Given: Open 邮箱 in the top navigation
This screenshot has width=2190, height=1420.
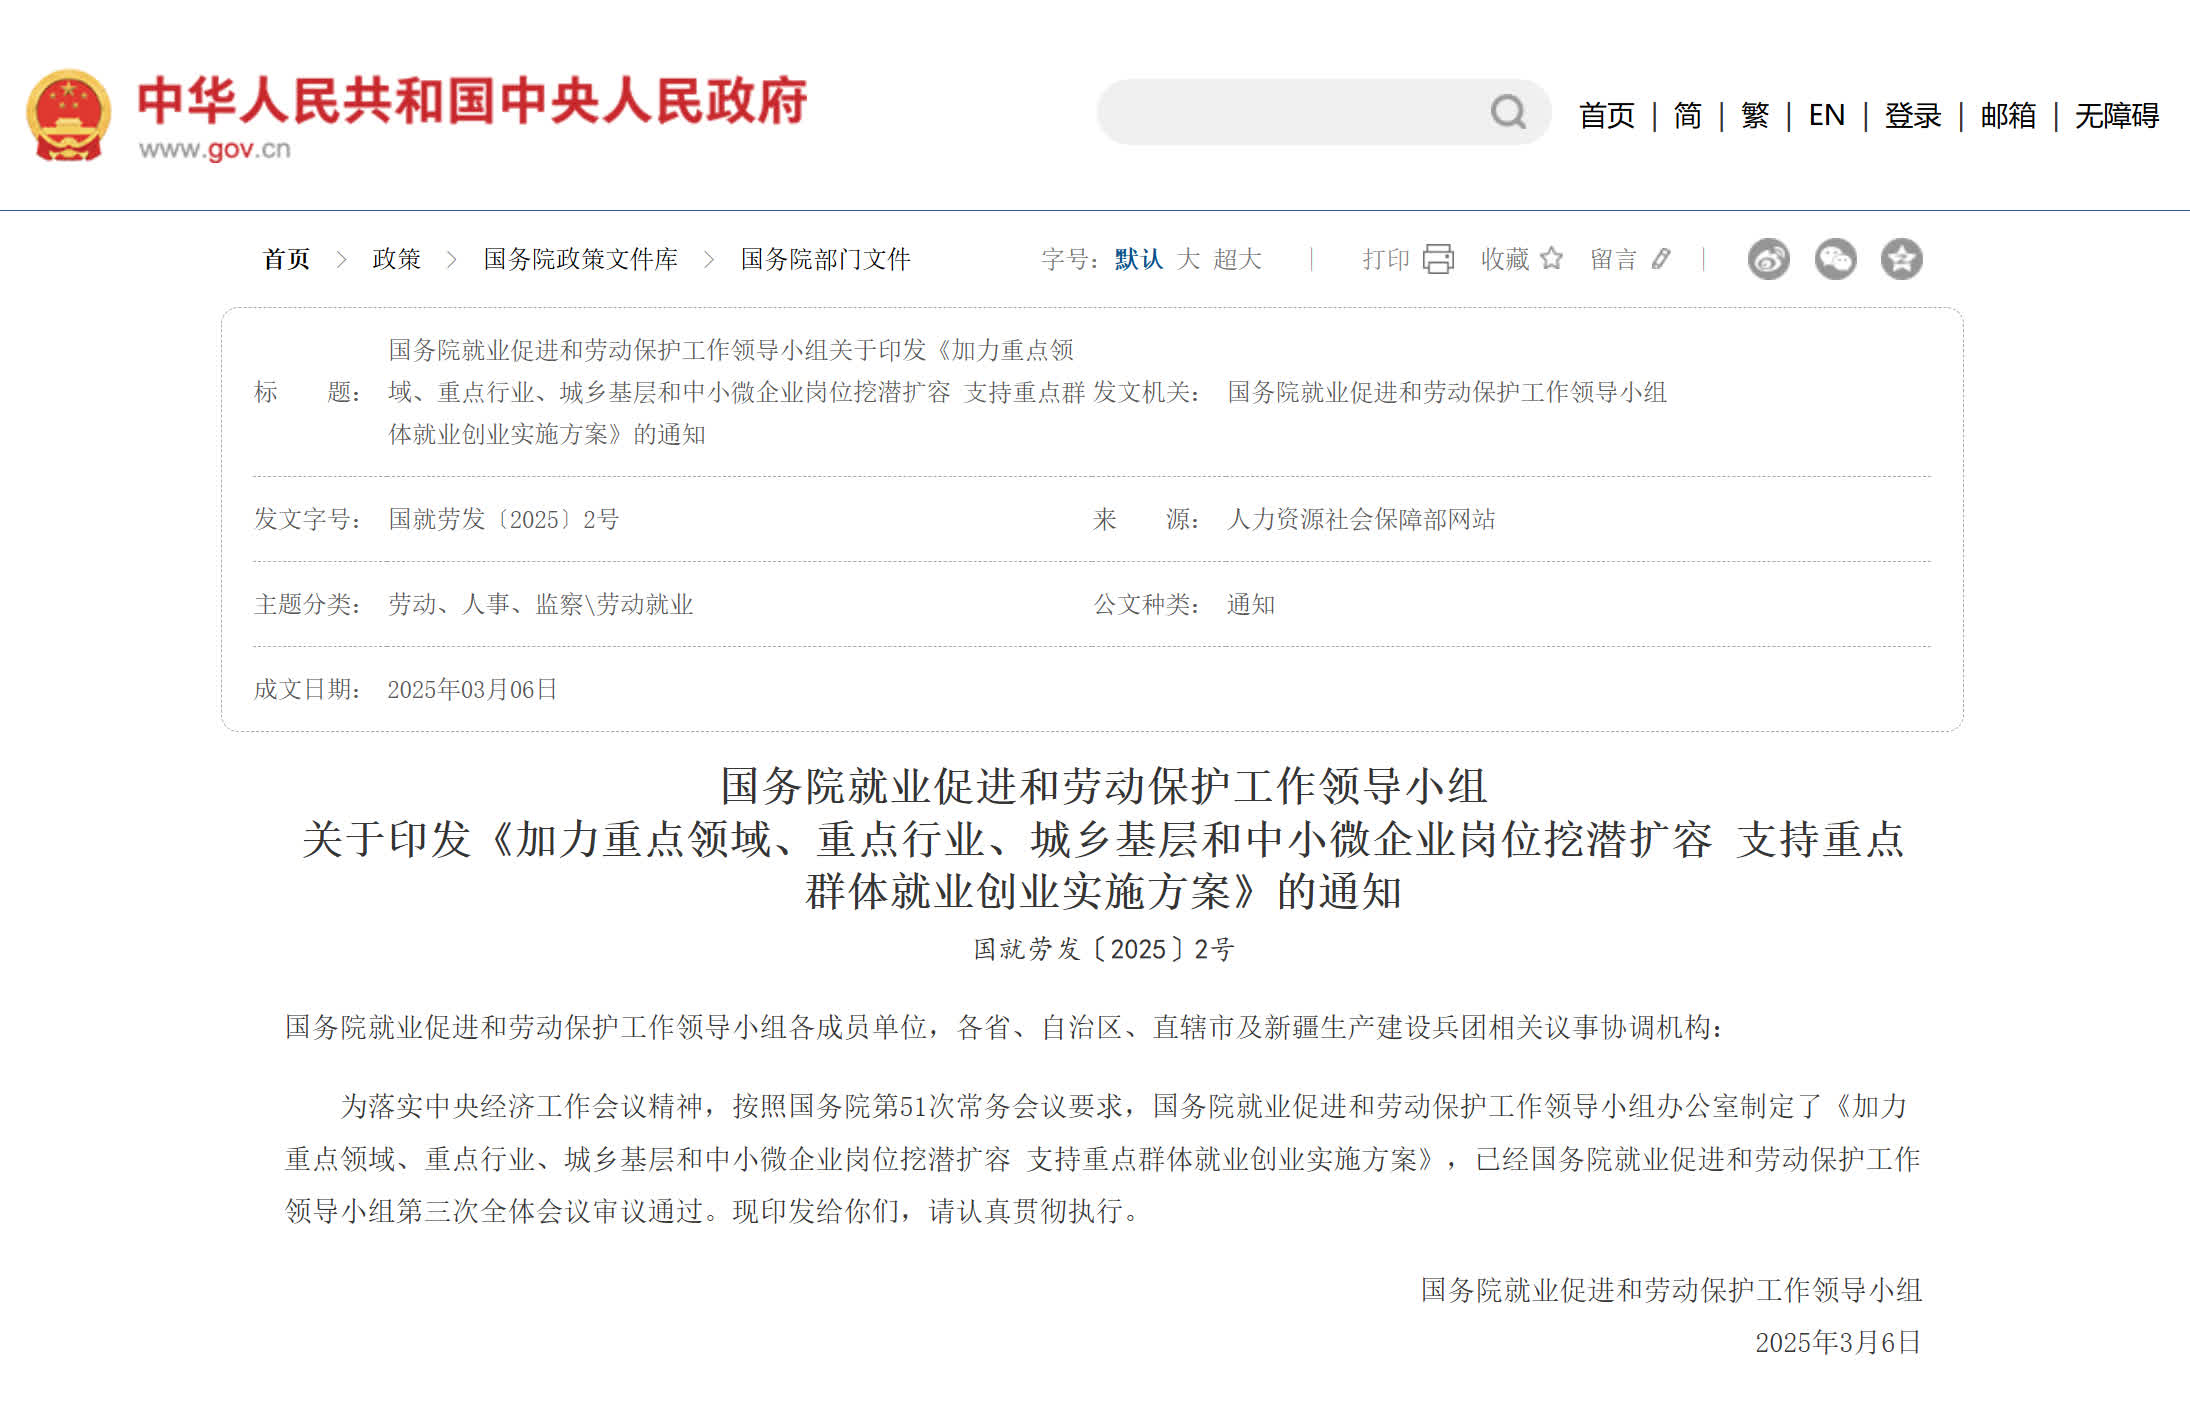Looking at the screenshot, I should (2007, 115).
